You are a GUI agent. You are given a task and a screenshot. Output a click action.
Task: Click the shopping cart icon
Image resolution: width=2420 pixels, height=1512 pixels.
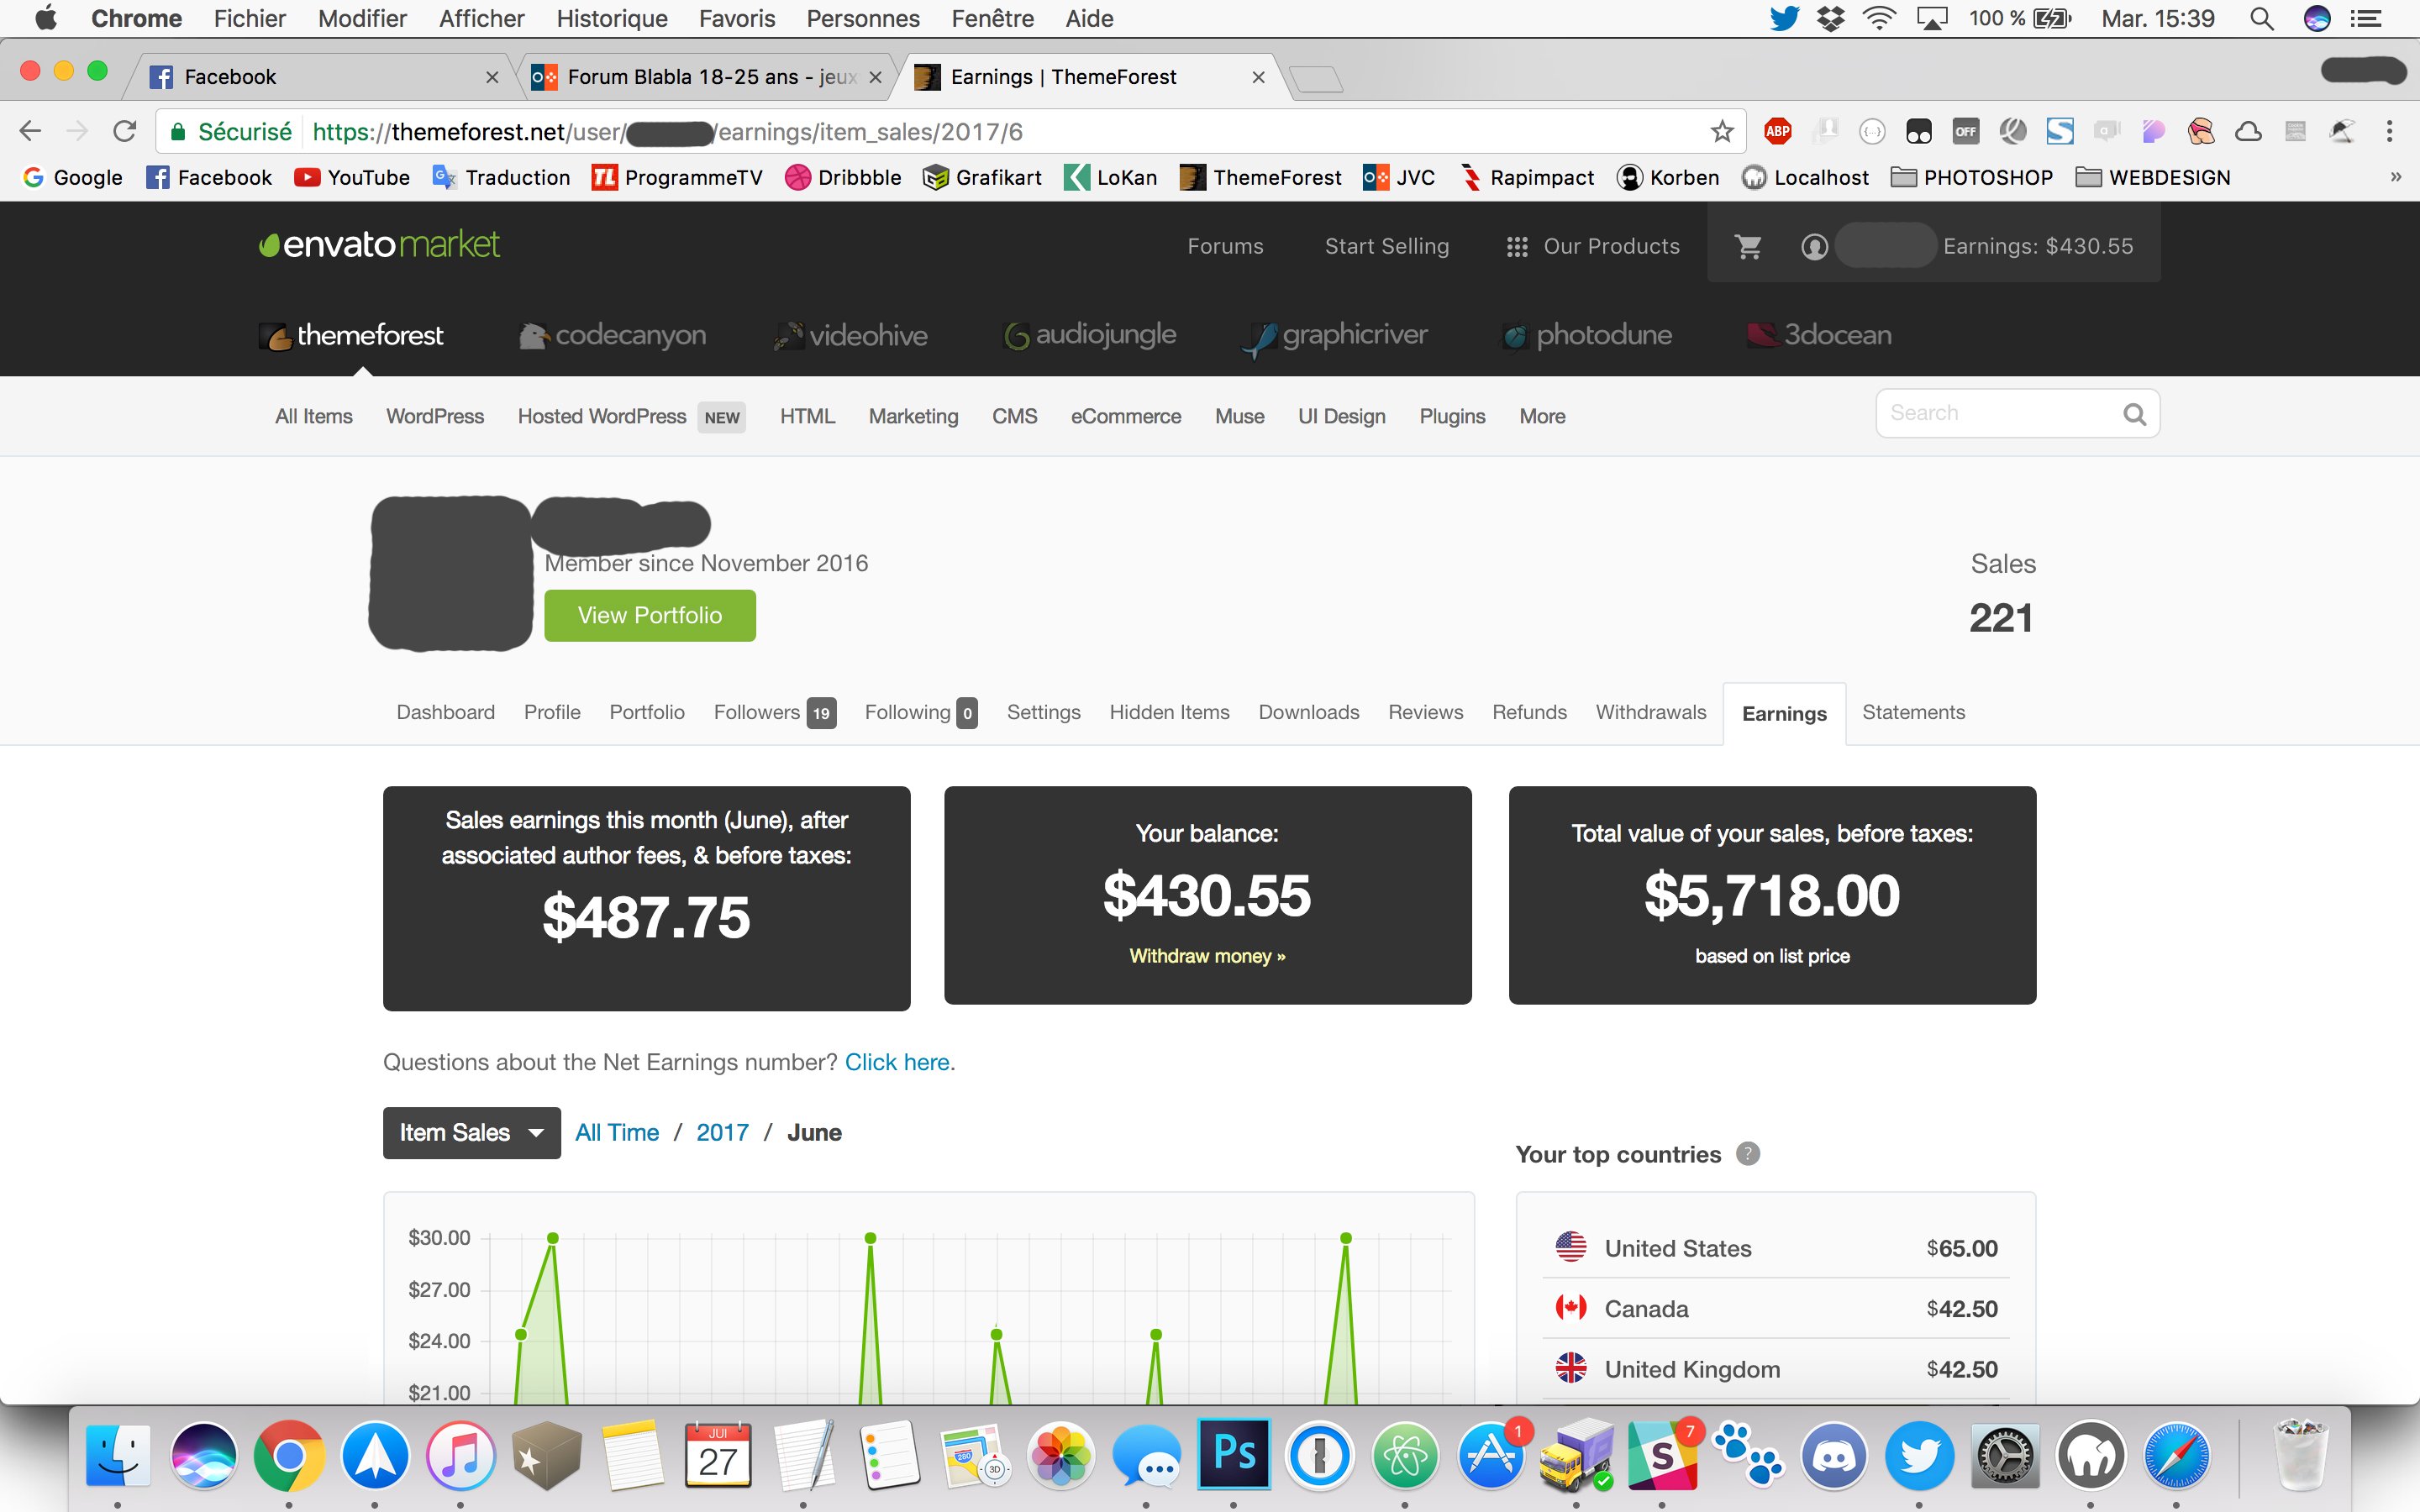click(1748, 246)
